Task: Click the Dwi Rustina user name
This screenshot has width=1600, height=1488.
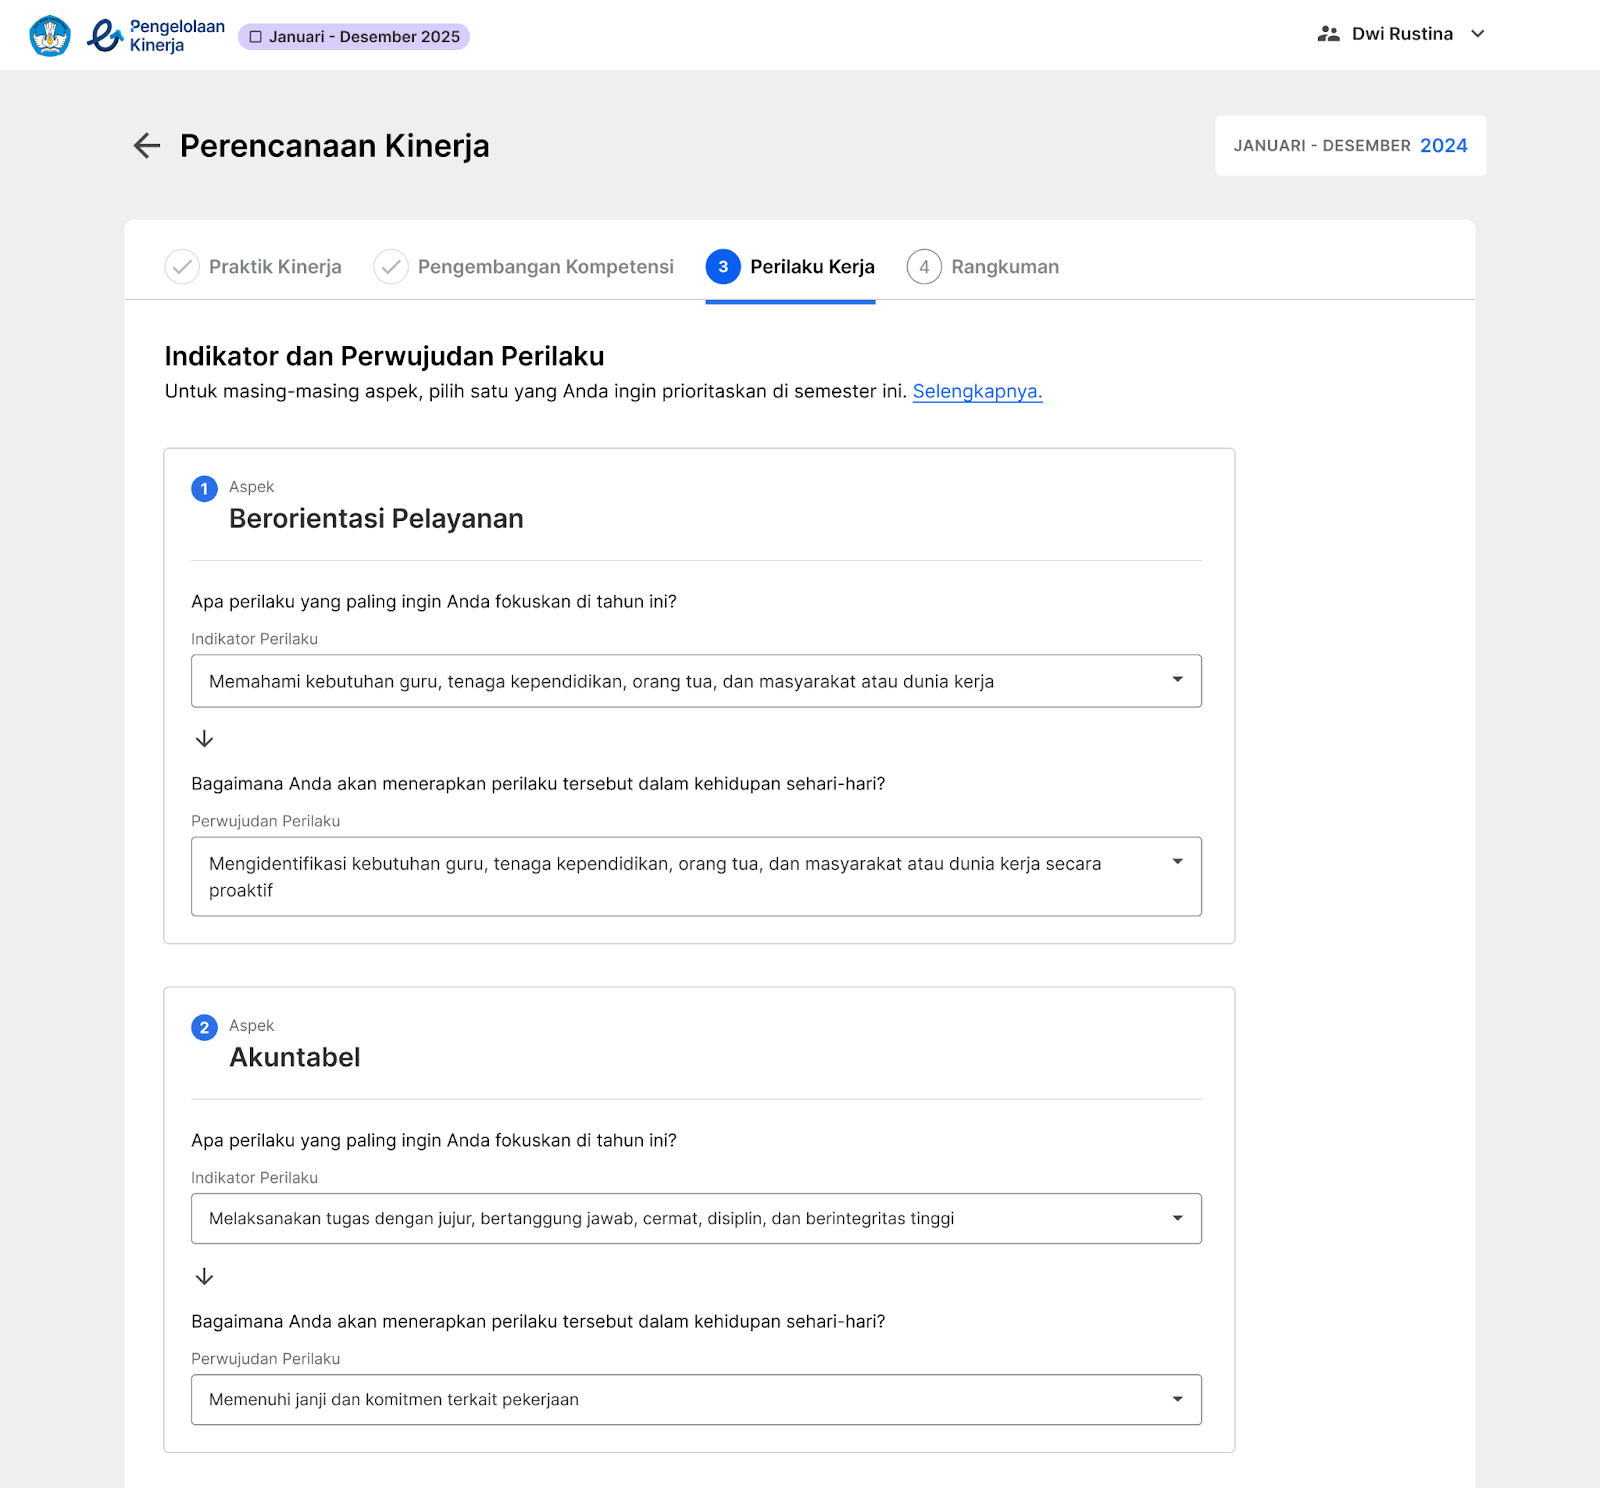Action: coord(1402,34)
